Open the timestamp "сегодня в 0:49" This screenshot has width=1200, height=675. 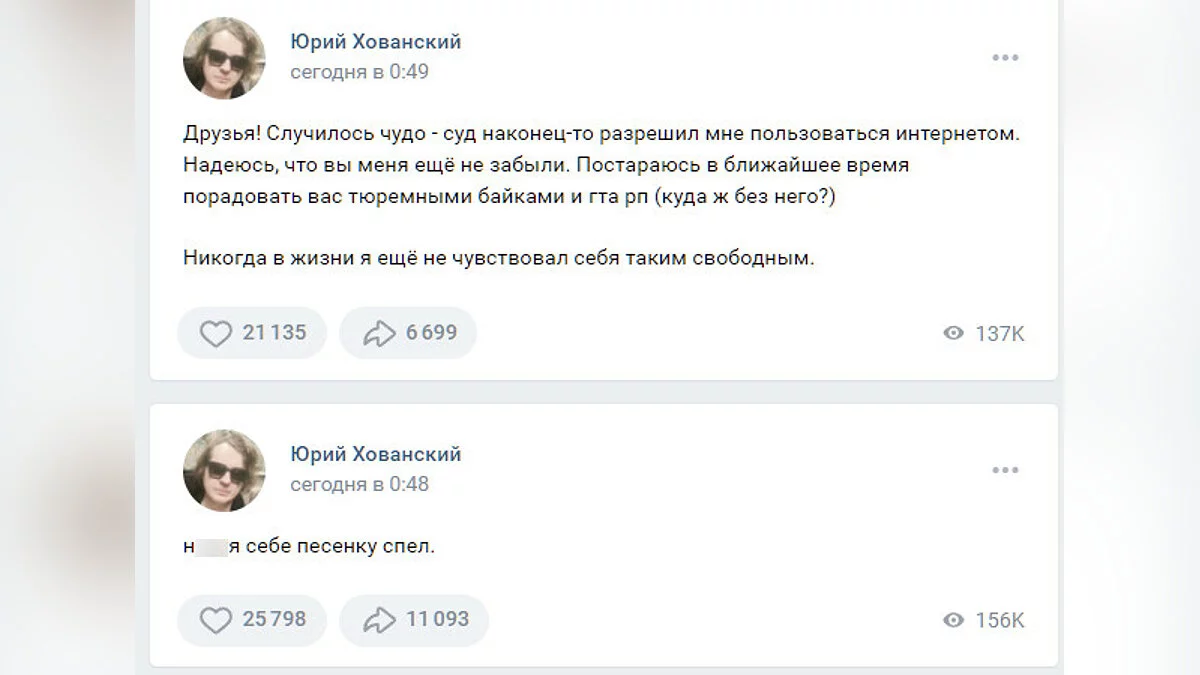(x=359, y=72)
